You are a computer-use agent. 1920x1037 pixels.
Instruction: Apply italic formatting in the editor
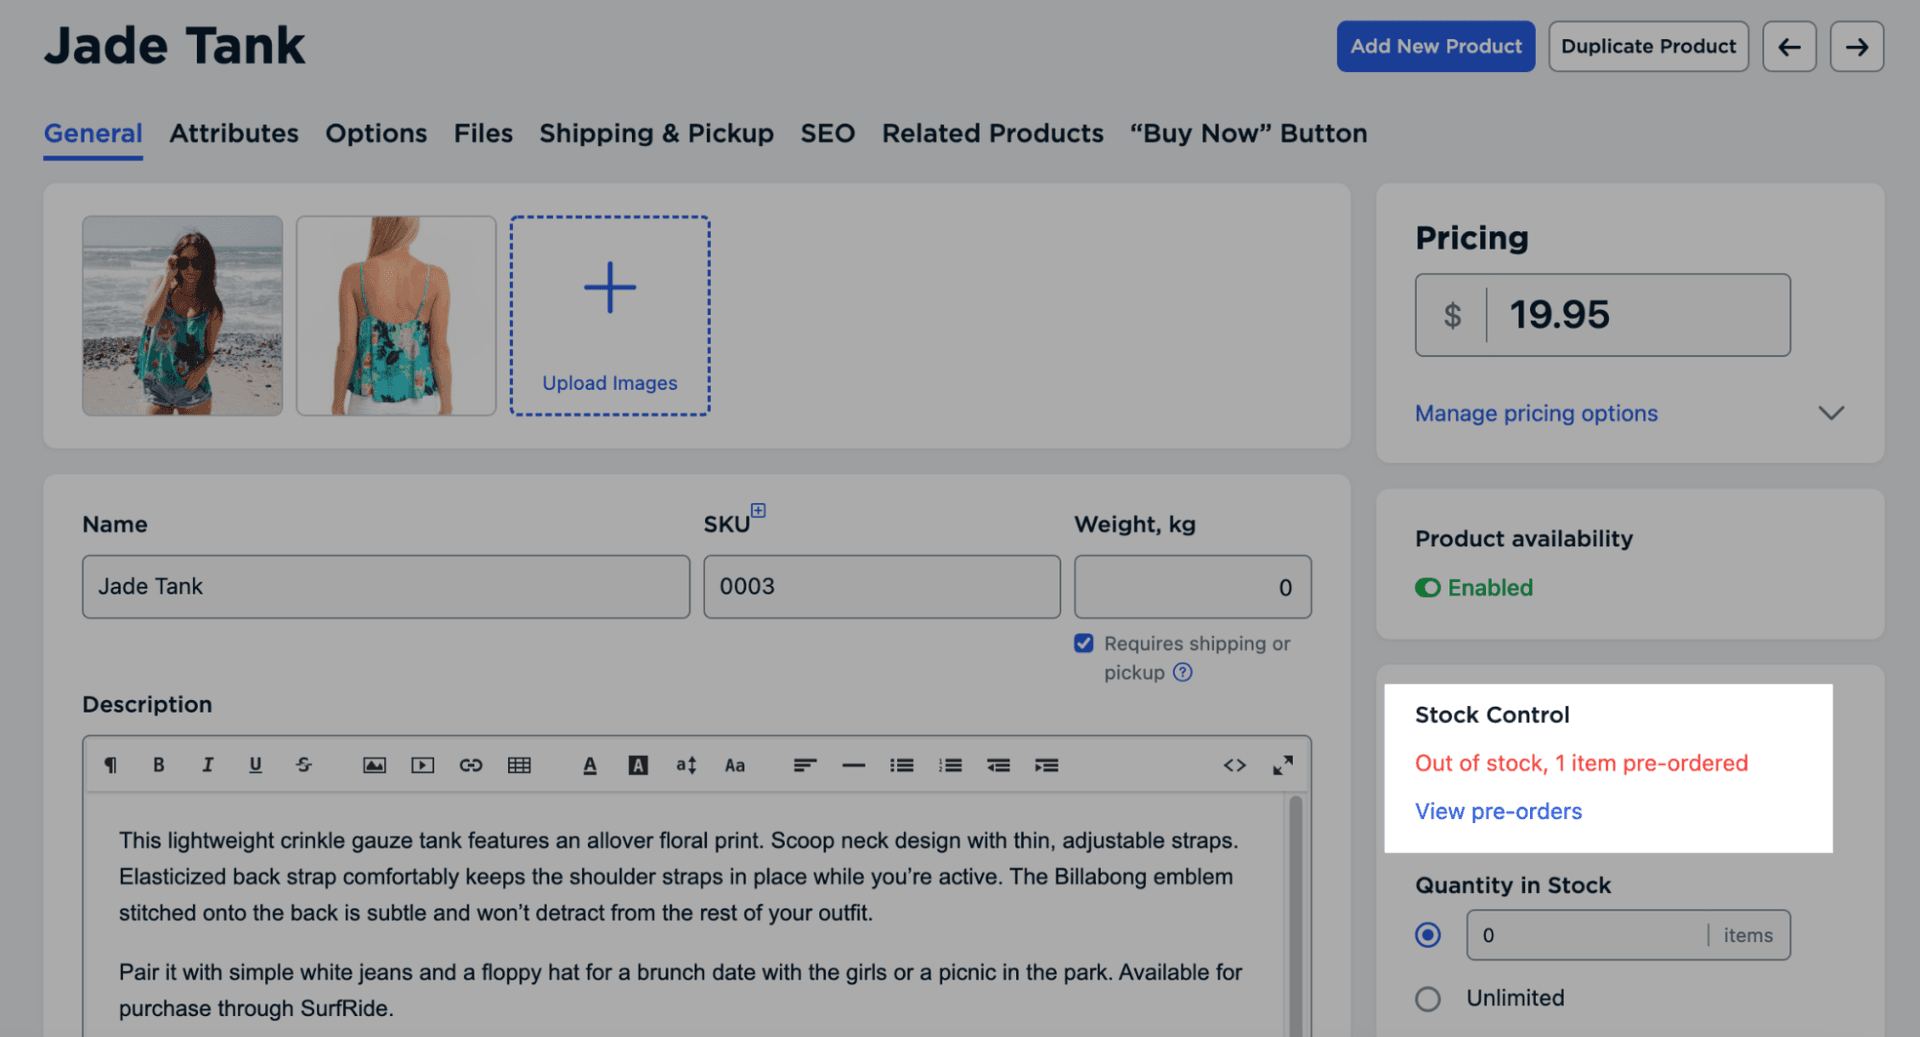tap(207, 765)
